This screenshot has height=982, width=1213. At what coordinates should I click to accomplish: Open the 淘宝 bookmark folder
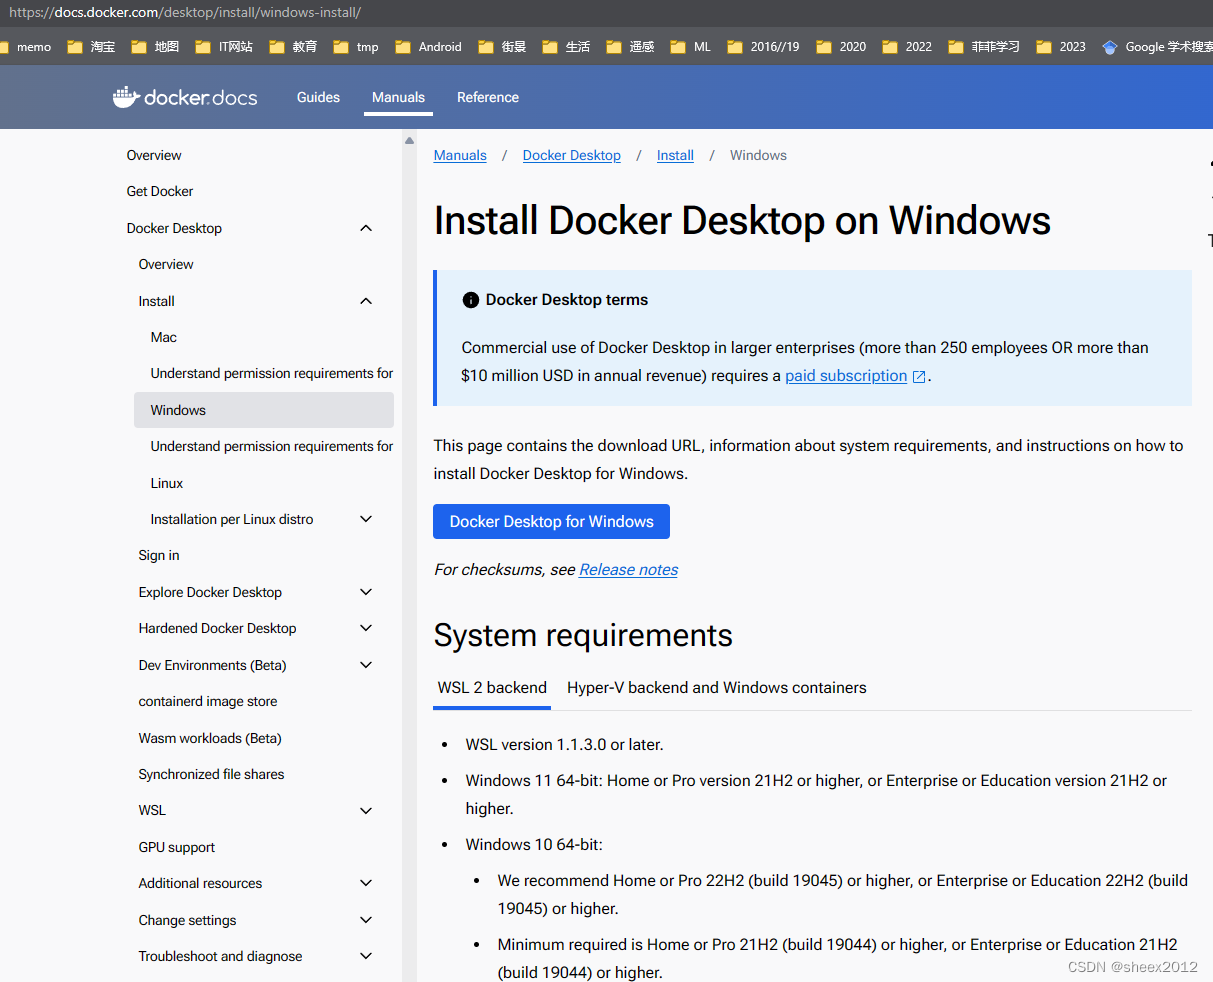click(x=91, y=47)
